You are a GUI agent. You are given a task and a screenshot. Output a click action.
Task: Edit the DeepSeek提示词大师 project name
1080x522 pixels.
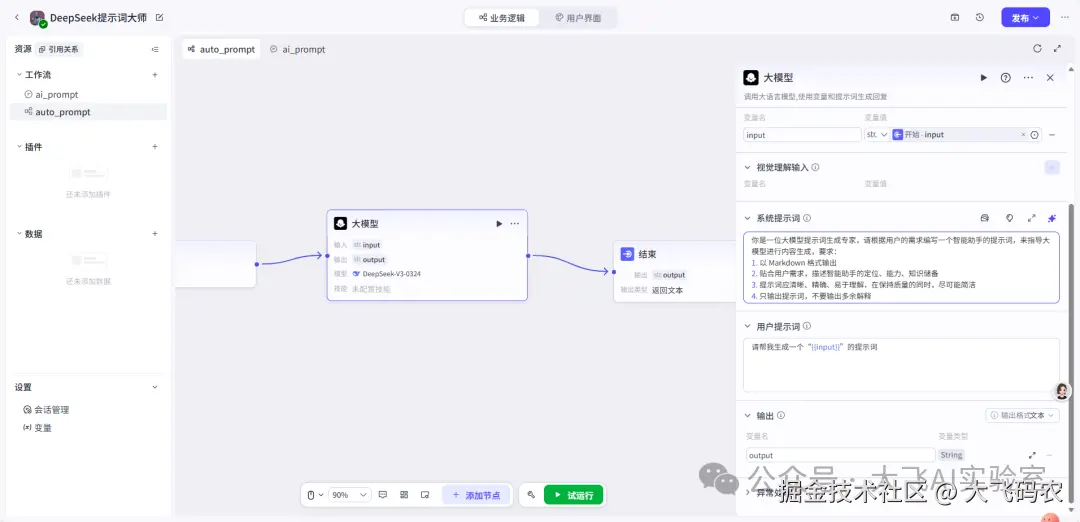click(160, 17)
